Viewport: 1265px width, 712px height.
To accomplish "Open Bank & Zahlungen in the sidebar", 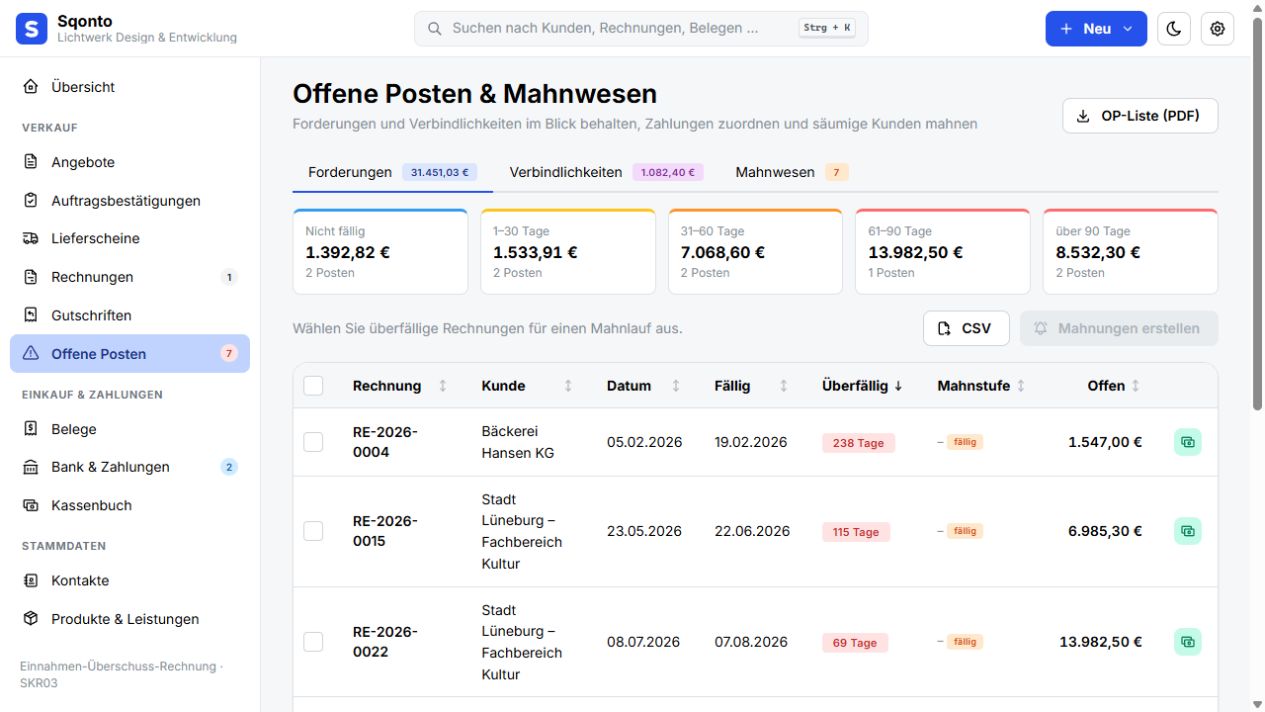I will 130,467.
